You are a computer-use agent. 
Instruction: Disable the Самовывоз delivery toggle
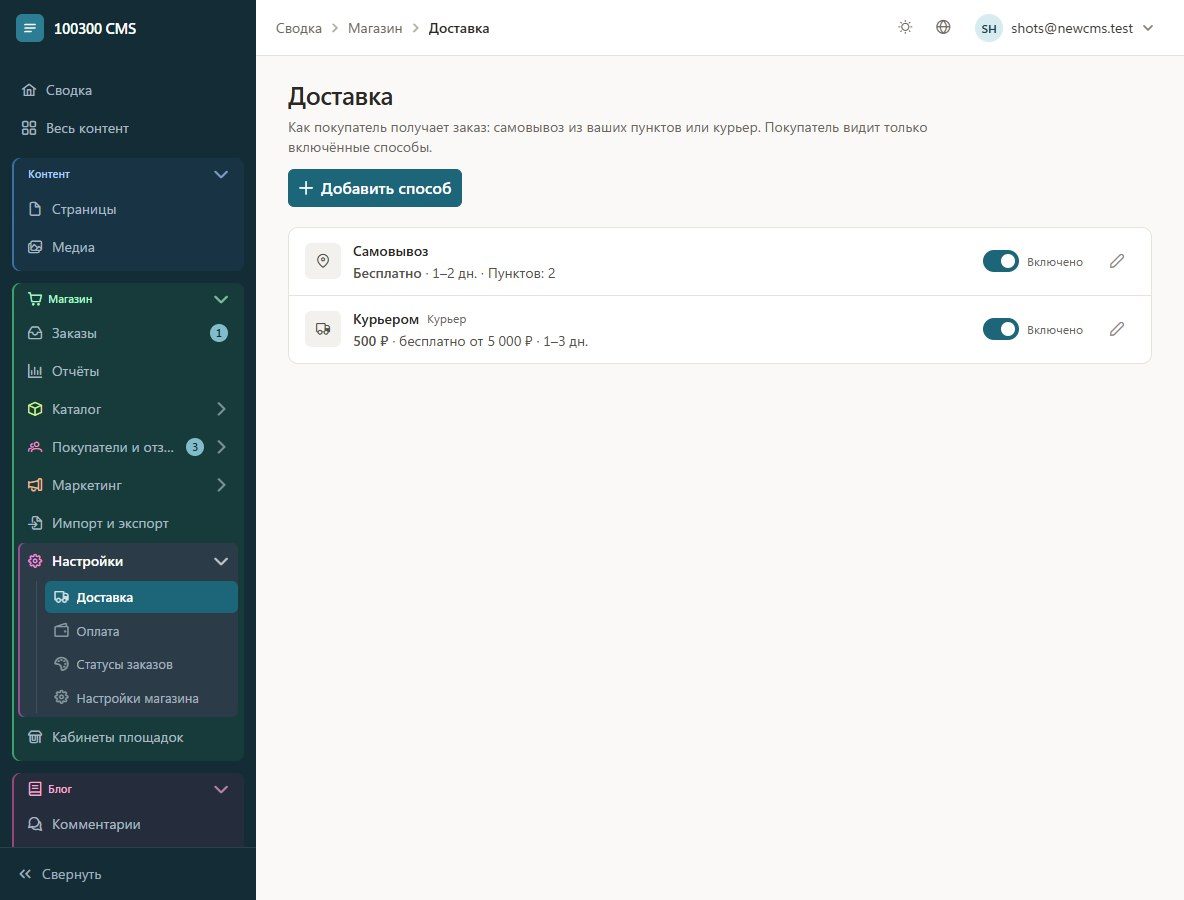point(1001,261)
